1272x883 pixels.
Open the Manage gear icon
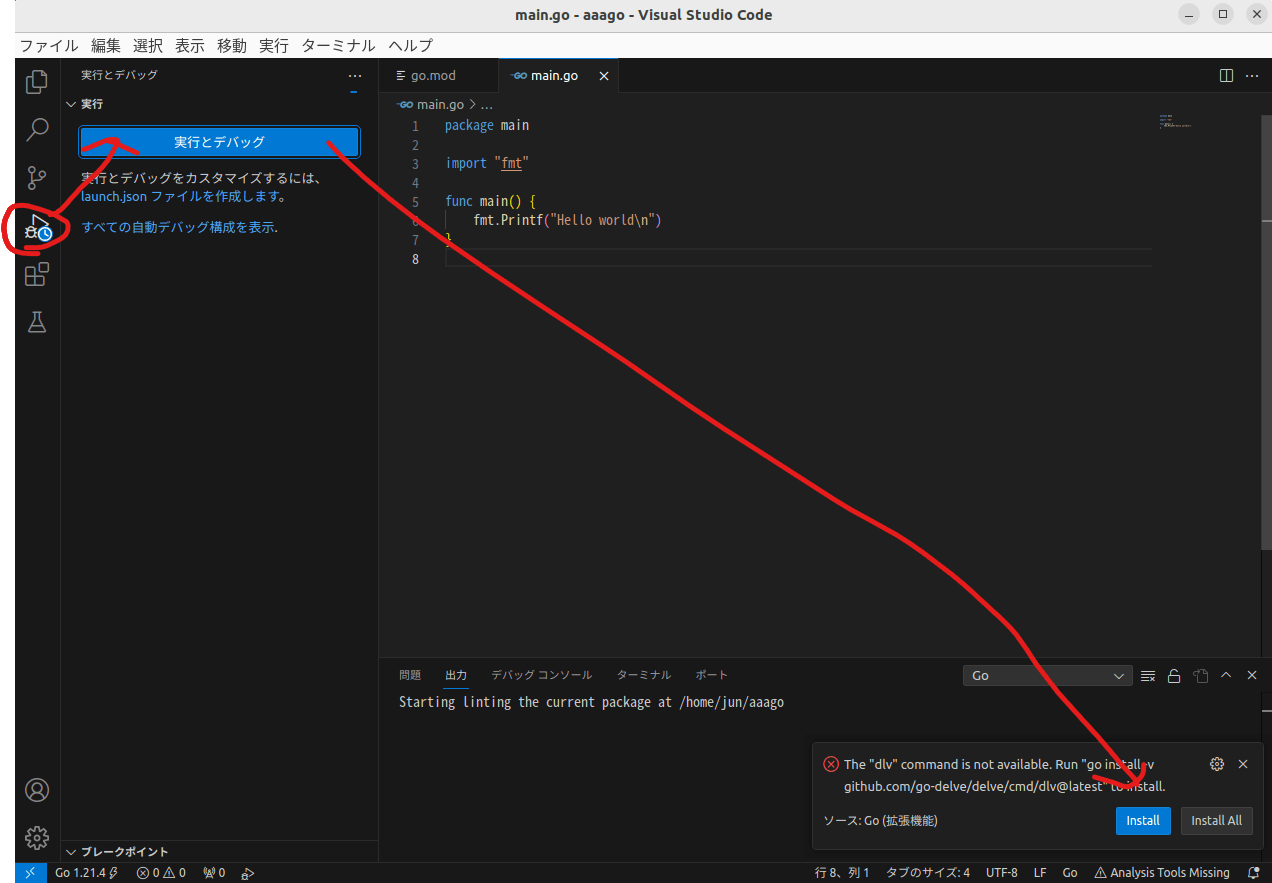[x=37, y=837]
